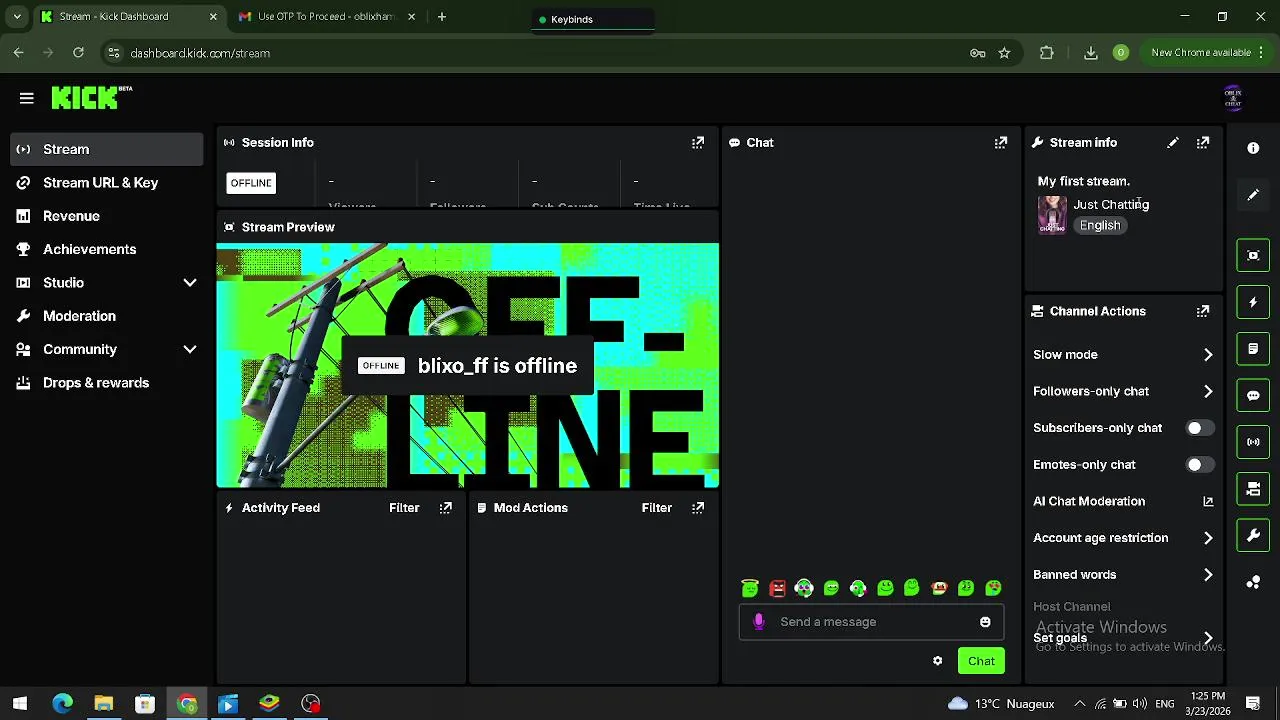
Task: Toggle the channel actions camera icon
Action: (1253, 489)
